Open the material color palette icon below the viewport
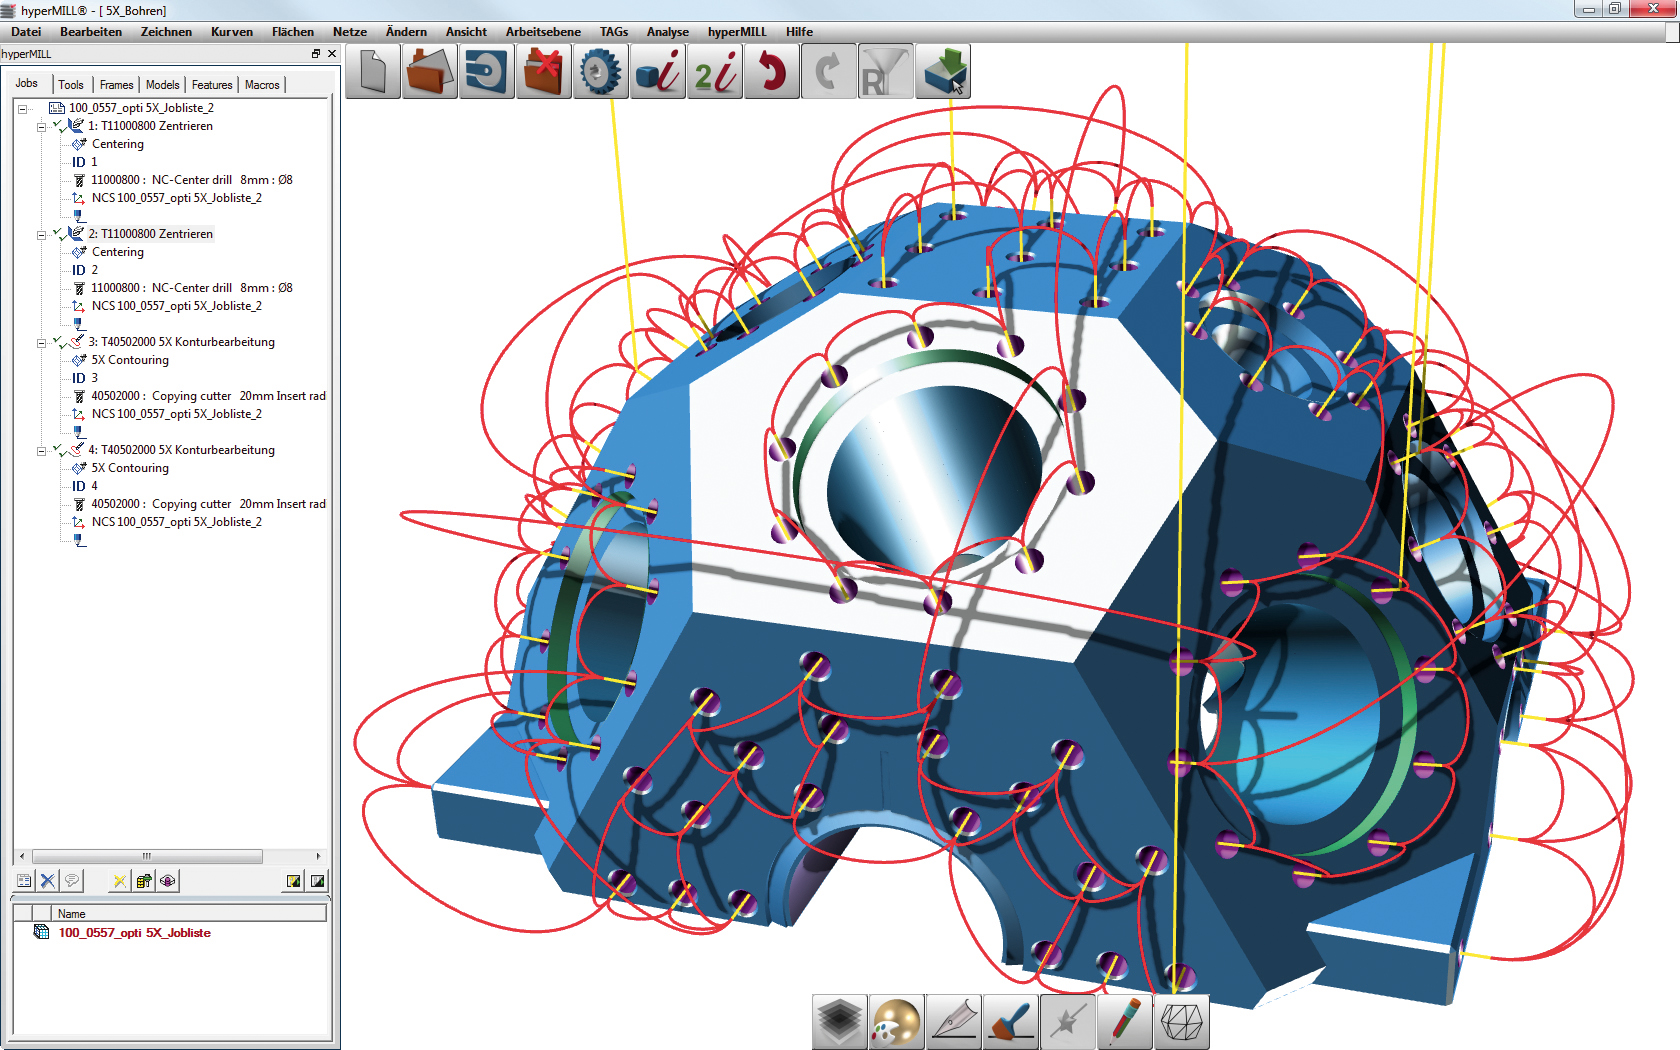This screenshot has height=1050, width=1680. coord(896,1022)
